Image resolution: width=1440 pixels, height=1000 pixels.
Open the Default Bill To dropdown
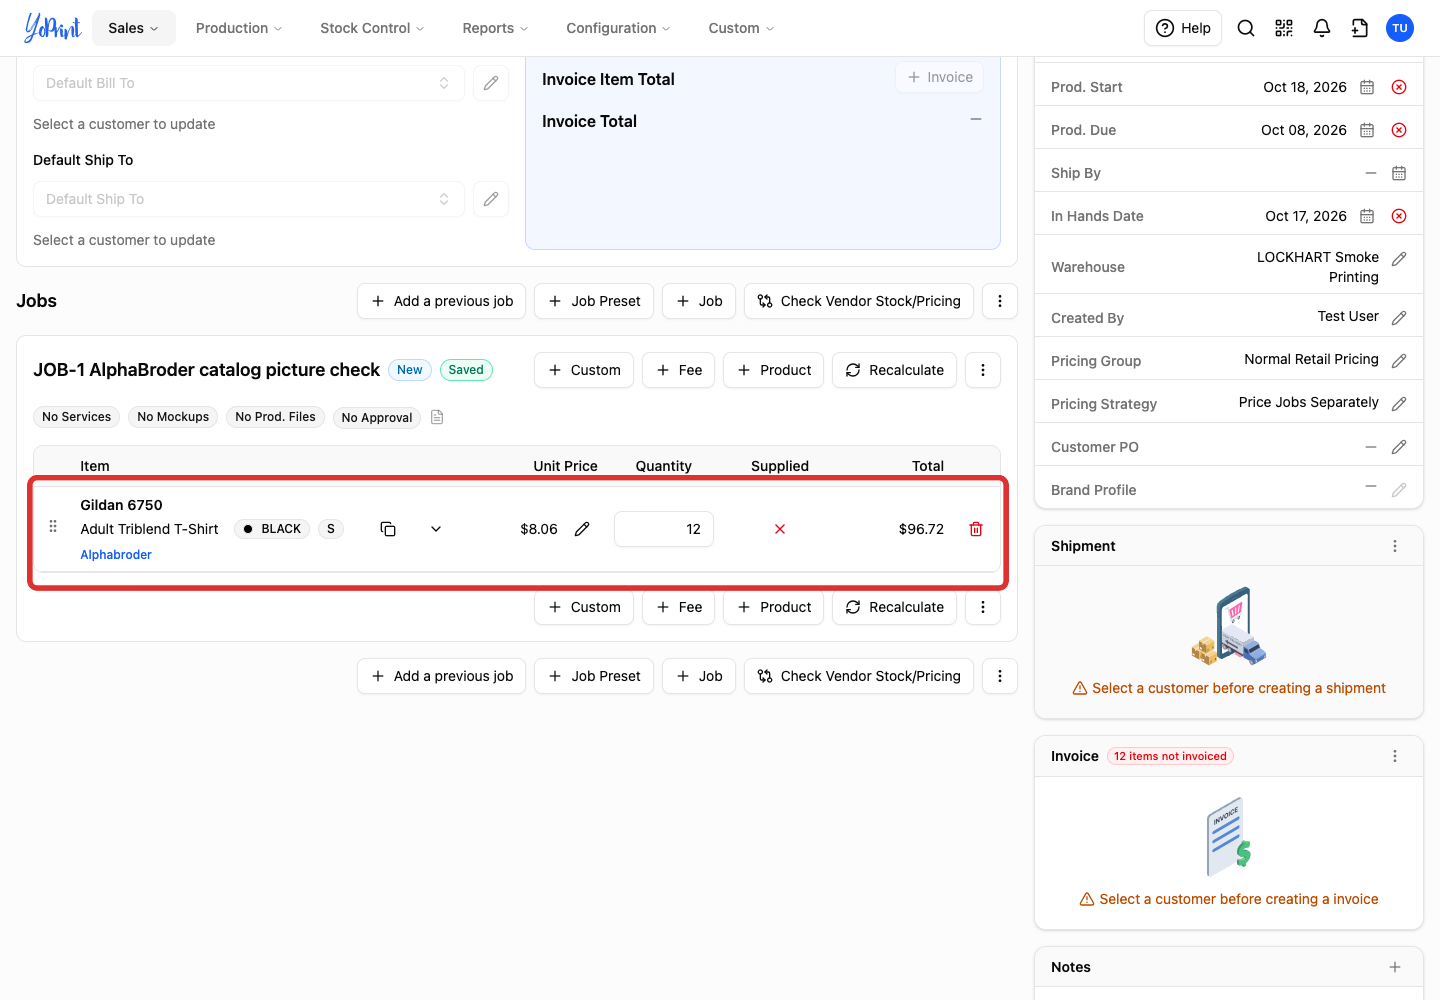tap(249, 83)
